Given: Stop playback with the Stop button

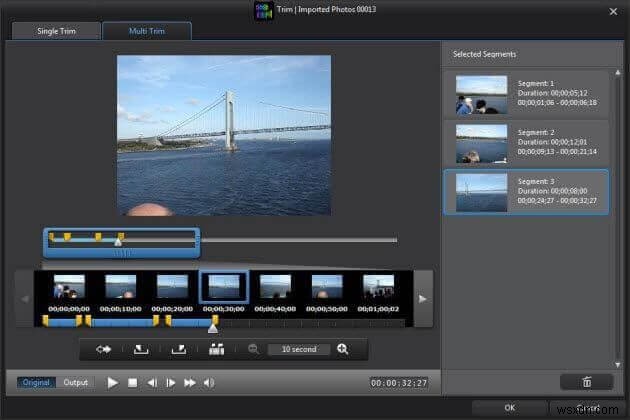Looking at the screenshot, I should (x=132, y=383).
